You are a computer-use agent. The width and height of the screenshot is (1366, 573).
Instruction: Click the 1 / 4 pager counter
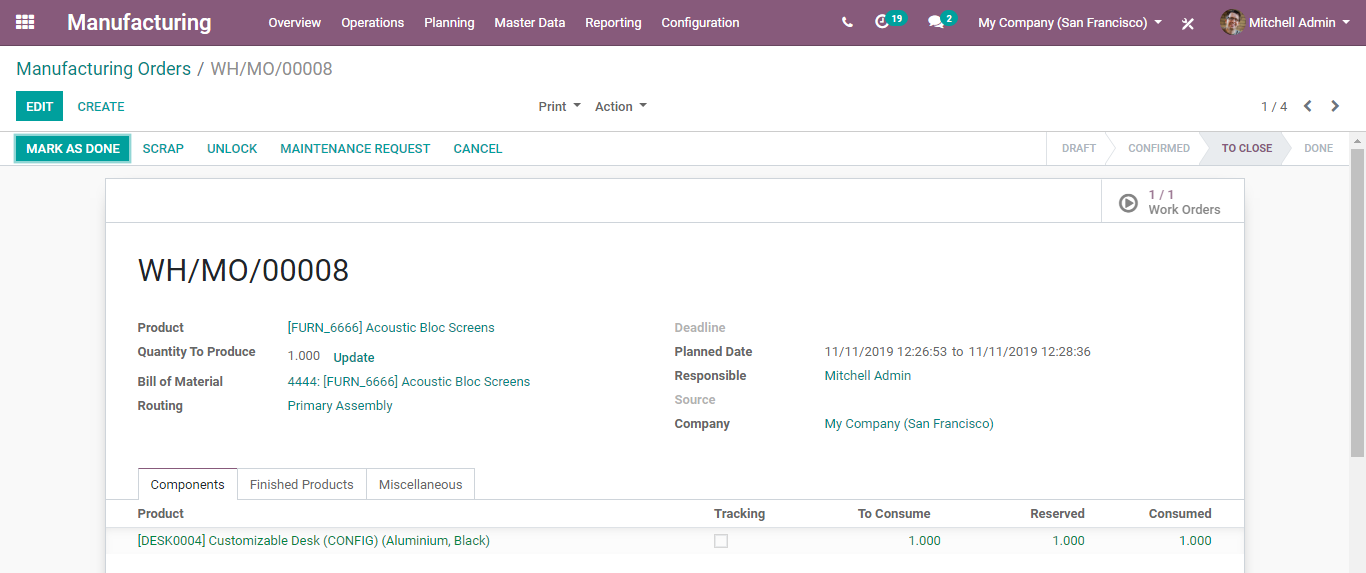(x=1274, y=106)
